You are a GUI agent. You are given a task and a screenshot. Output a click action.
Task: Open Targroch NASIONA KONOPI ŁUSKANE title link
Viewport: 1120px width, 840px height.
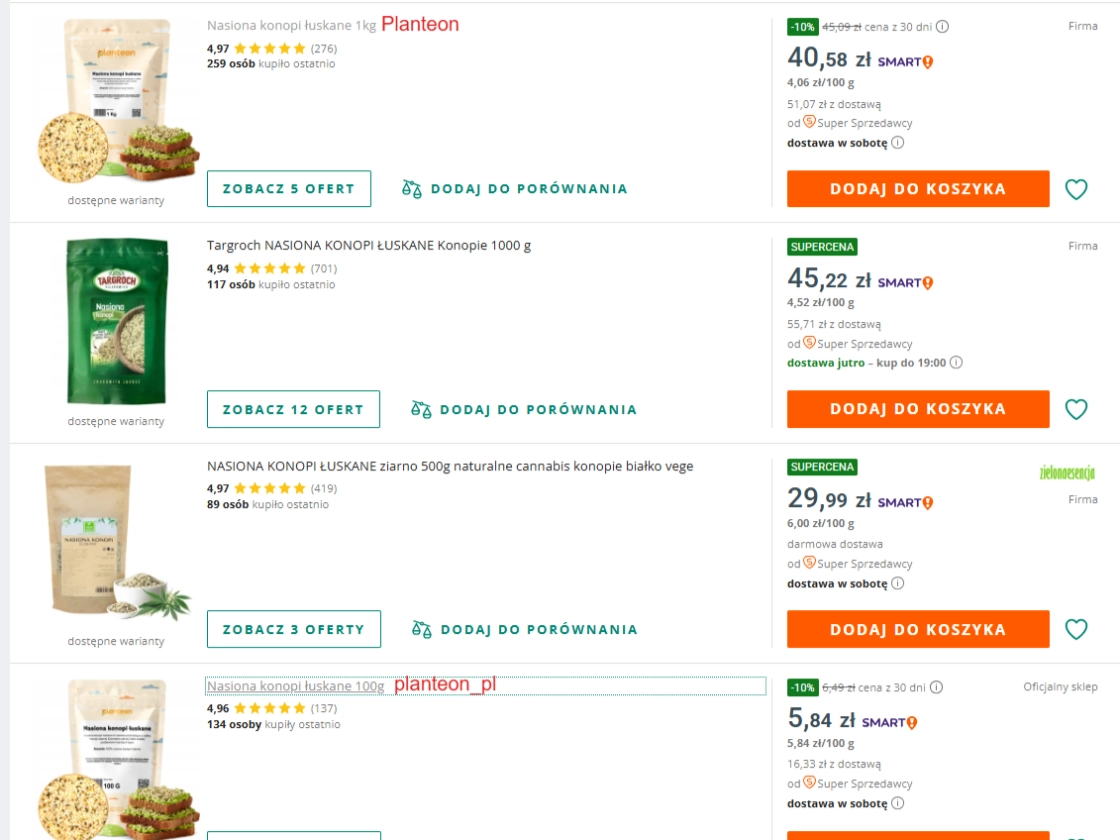[x=369, y=246]
